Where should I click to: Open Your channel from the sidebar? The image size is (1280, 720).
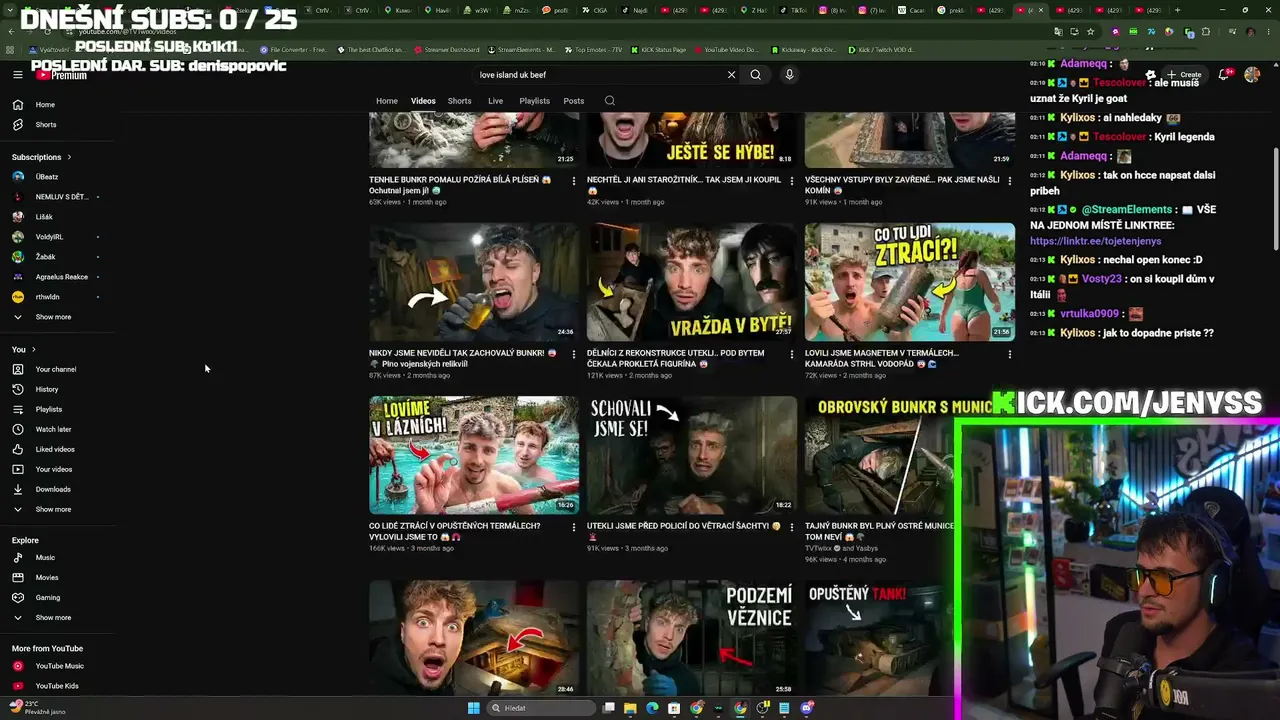56,369
